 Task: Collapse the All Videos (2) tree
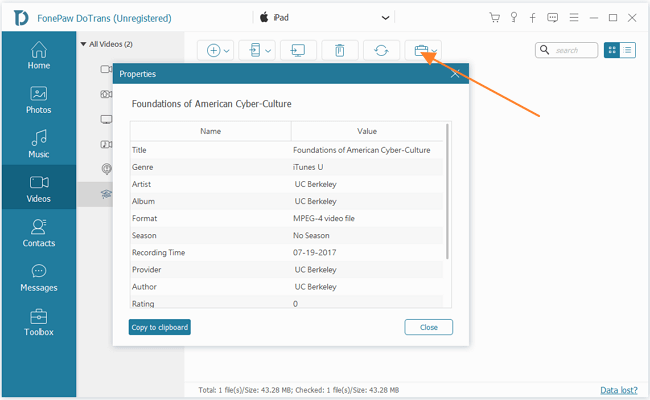pos(83,44)
